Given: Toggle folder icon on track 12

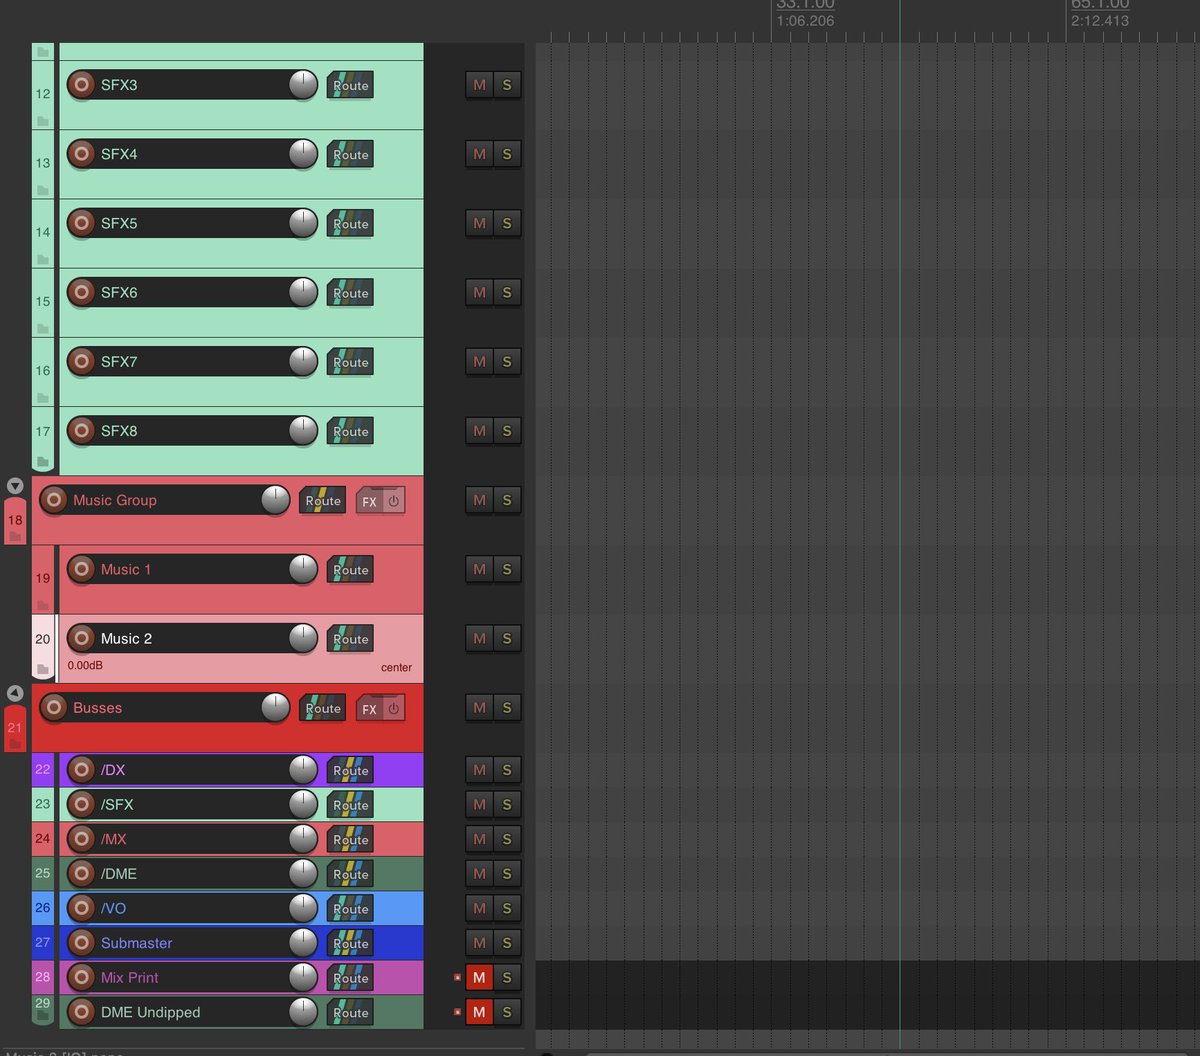Looking at the screenshot, I should pyautogui.click(x=42, y=120).
